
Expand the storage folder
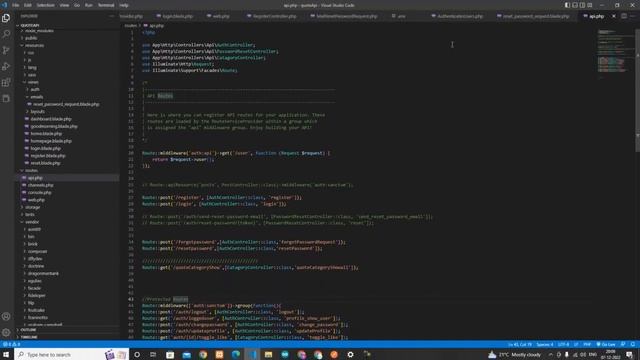(x=33, y=207)
